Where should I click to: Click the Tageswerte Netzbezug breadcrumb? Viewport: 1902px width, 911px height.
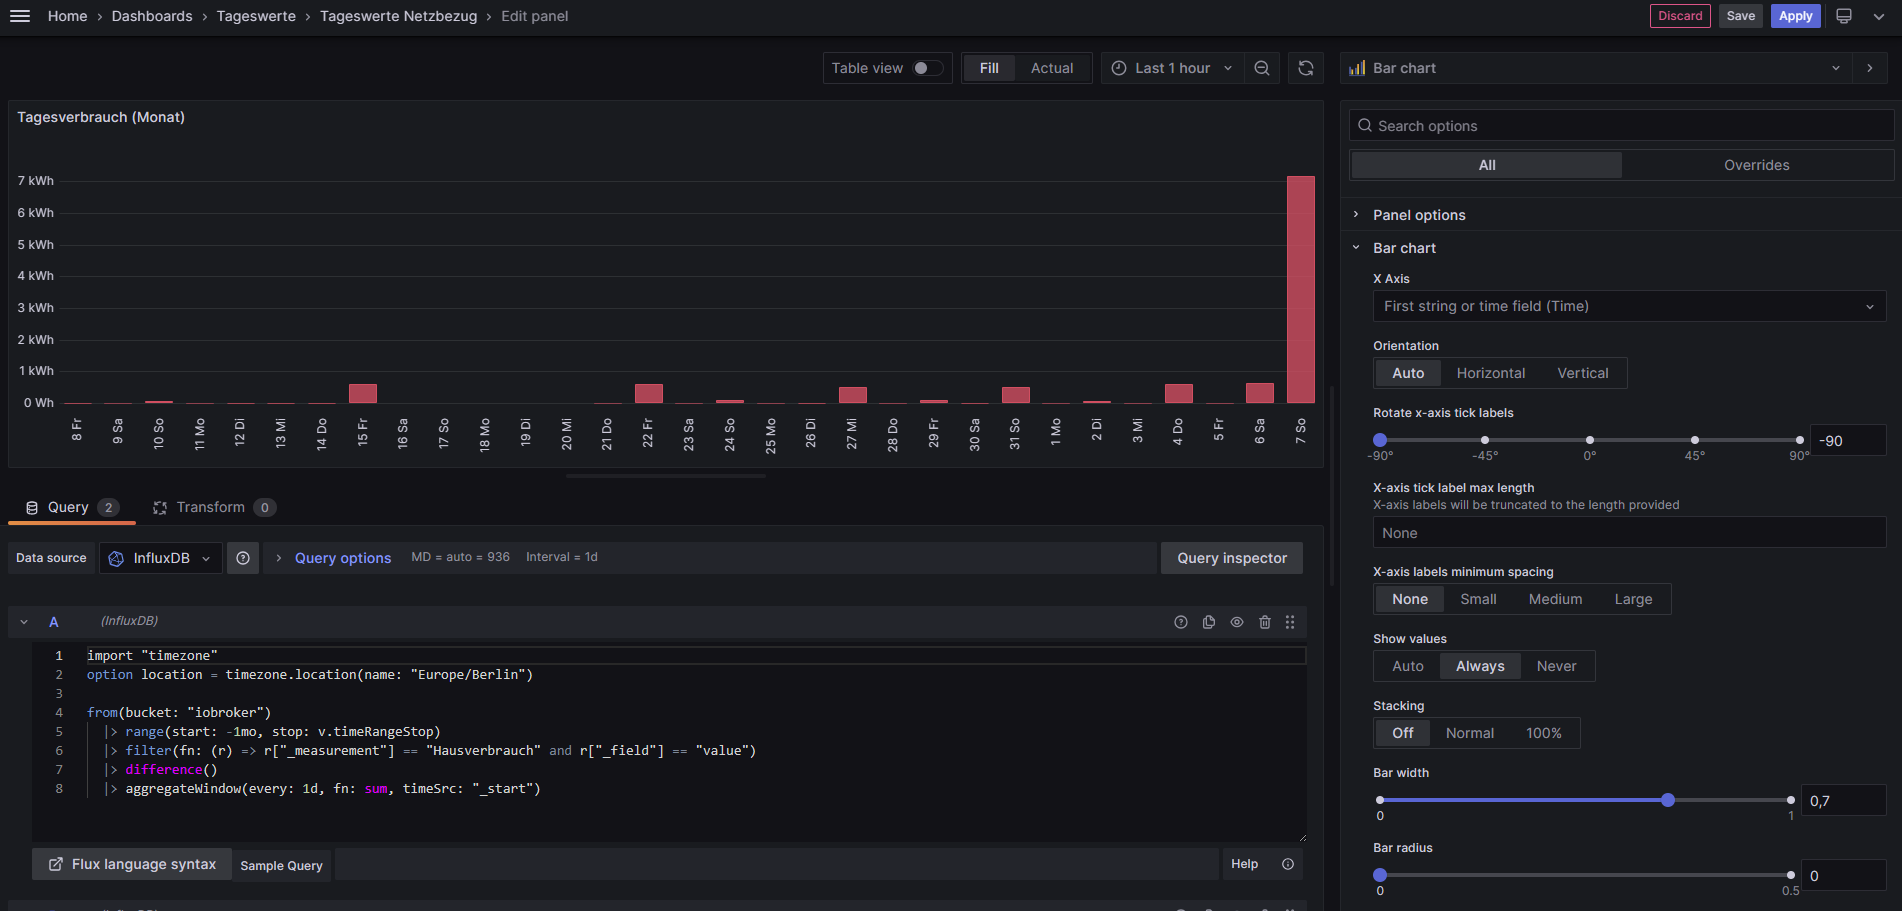pos(399,16)
